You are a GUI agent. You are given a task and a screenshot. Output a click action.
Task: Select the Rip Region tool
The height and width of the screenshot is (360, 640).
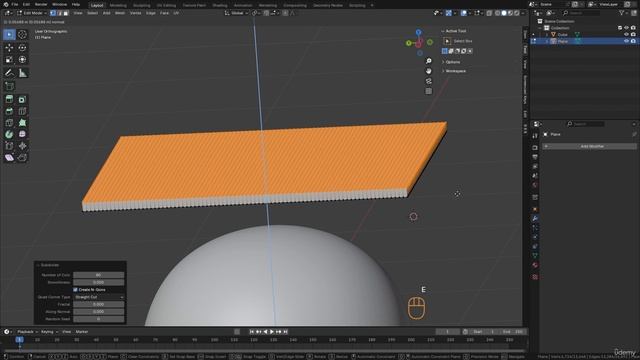[x=22, y=158]
